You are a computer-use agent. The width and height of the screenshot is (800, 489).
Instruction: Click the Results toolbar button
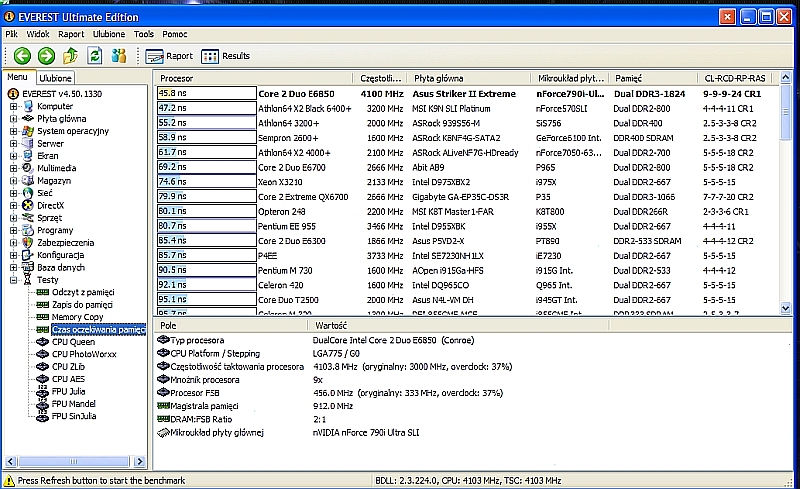pyautogui.click(x=226, y=56)
